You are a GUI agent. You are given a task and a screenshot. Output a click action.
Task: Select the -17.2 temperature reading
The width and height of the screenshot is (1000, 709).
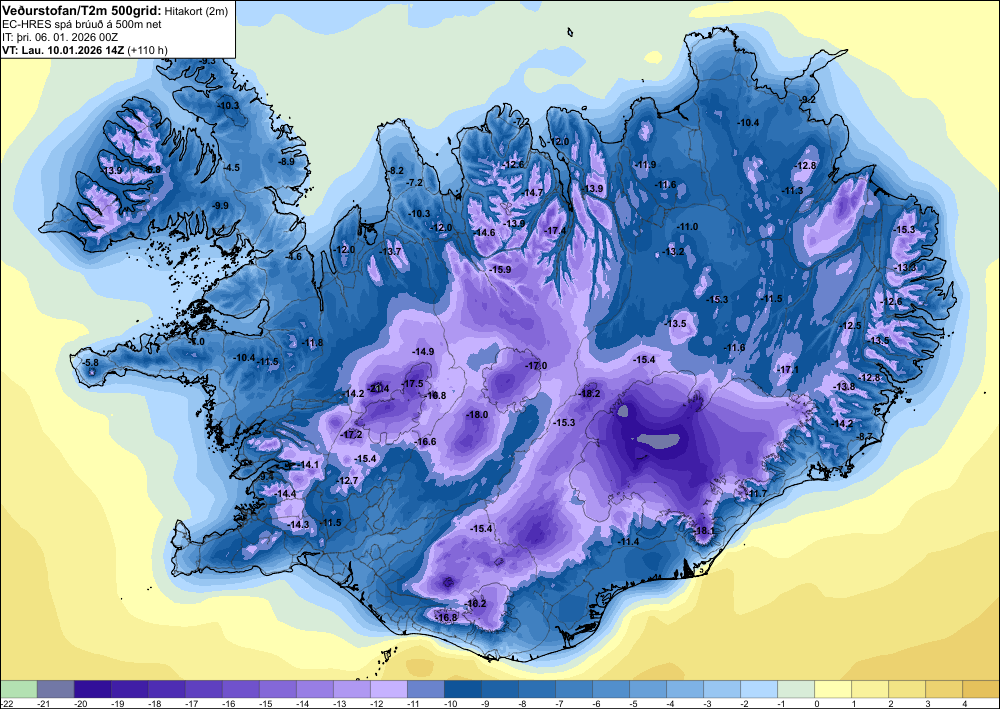(351, 434)
